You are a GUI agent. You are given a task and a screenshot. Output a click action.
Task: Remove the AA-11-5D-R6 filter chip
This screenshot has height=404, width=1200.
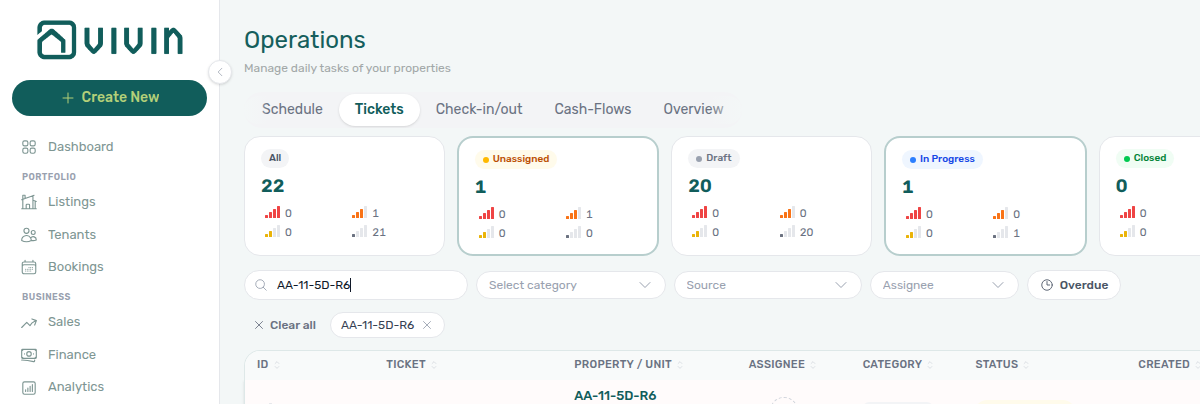427,325
